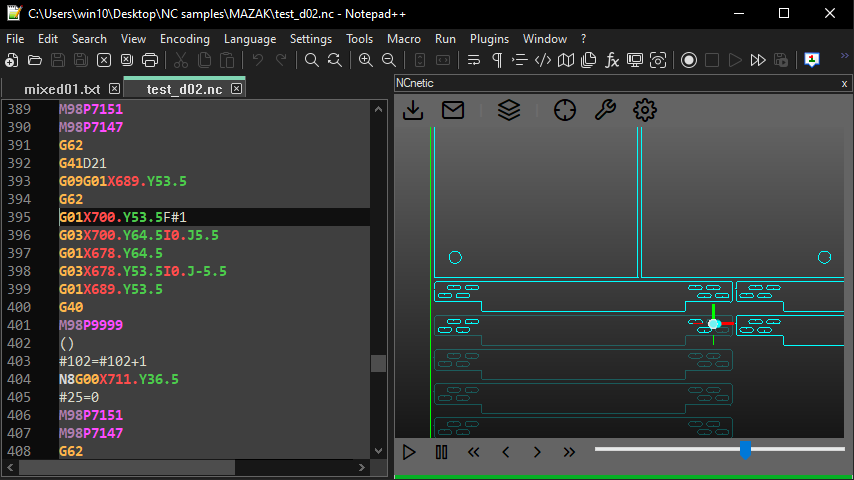Play back the recorded macro
The width and height of the screenshot is (854, 480).
point(735,60)
